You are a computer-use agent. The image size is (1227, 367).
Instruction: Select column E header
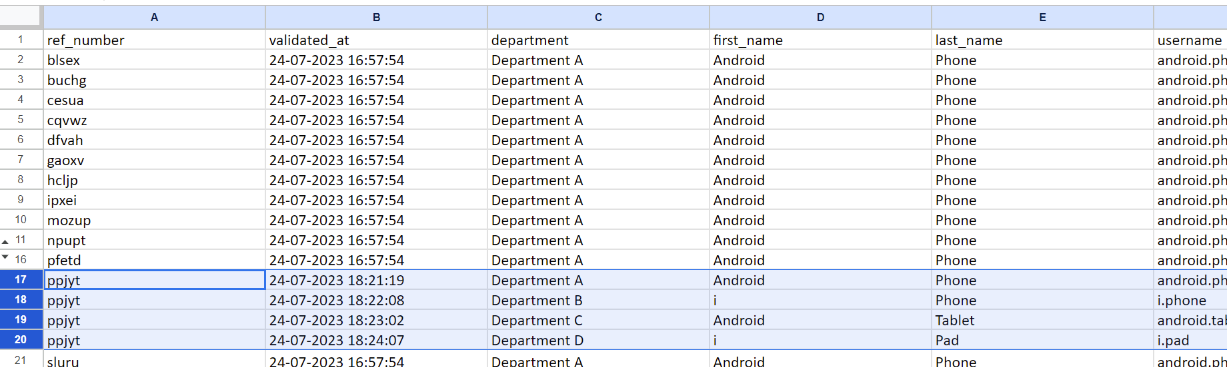(x=1042, y=17)
